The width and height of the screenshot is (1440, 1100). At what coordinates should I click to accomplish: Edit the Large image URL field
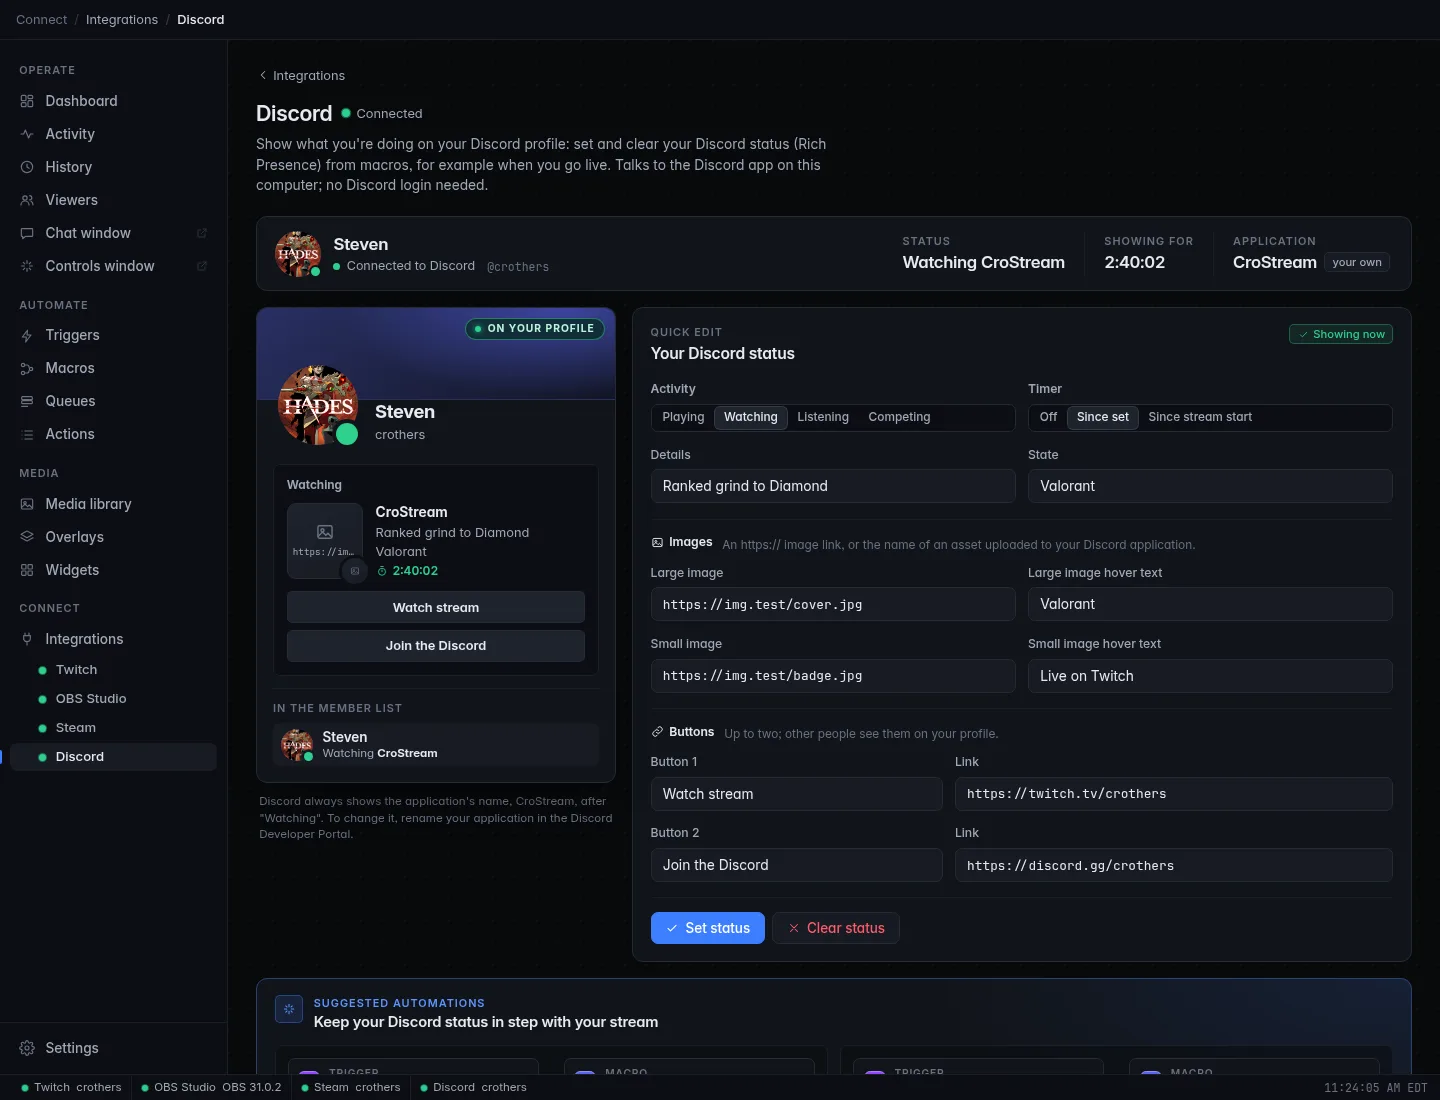833,604
